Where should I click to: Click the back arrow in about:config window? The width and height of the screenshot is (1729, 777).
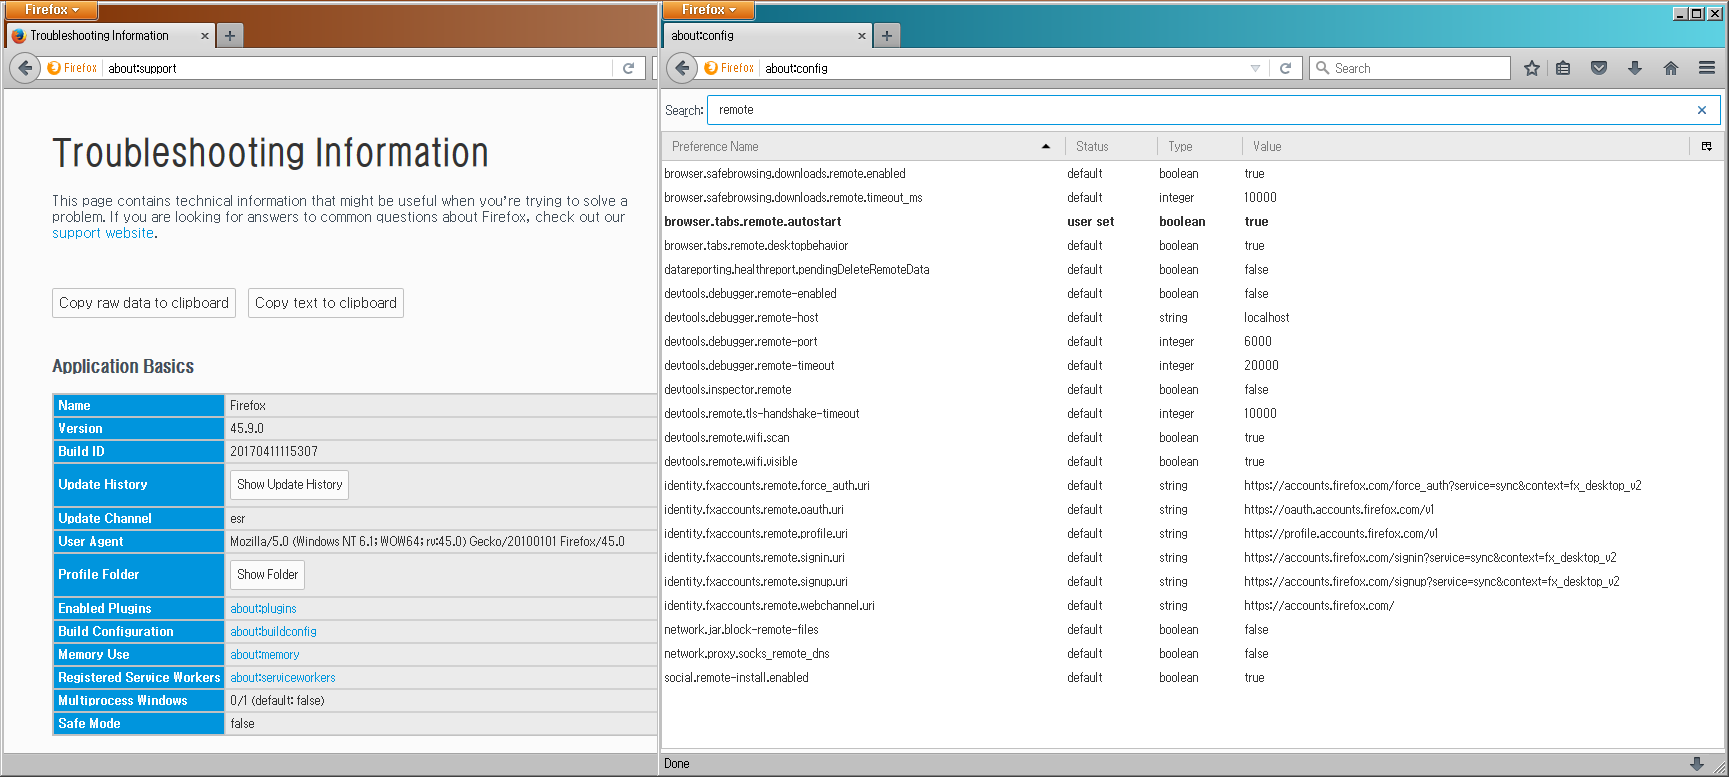click(682, 68)
